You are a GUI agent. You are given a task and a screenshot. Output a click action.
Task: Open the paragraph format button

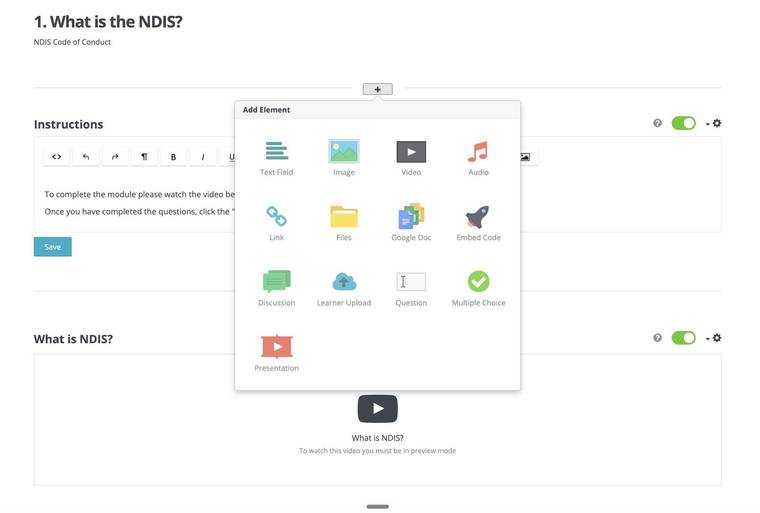(144, 157)
